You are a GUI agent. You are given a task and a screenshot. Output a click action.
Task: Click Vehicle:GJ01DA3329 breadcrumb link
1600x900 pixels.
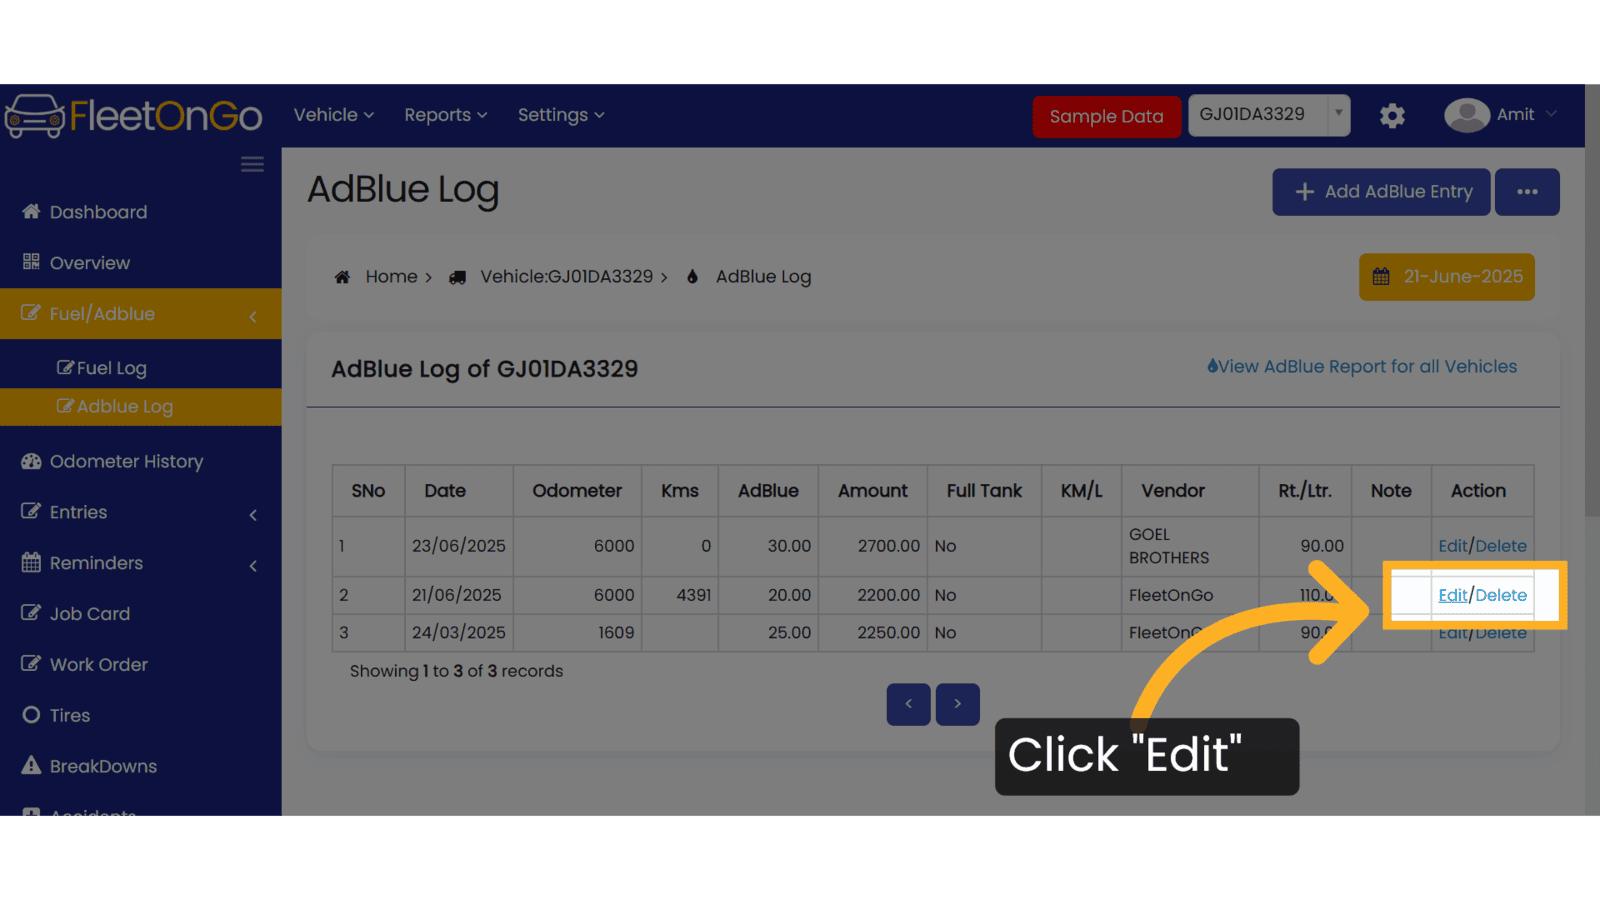click(x=566, y=277)
